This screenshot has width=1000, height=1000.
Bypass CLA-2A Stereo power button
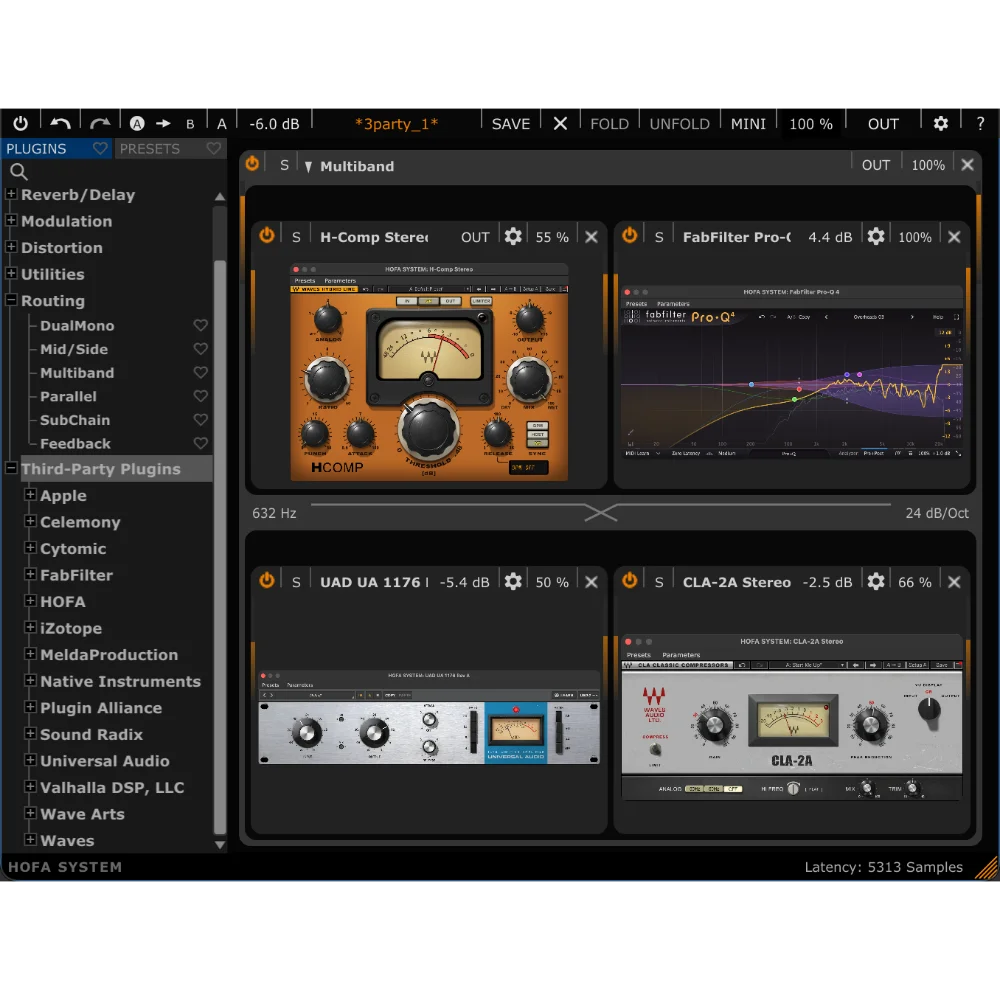[629, 580]
